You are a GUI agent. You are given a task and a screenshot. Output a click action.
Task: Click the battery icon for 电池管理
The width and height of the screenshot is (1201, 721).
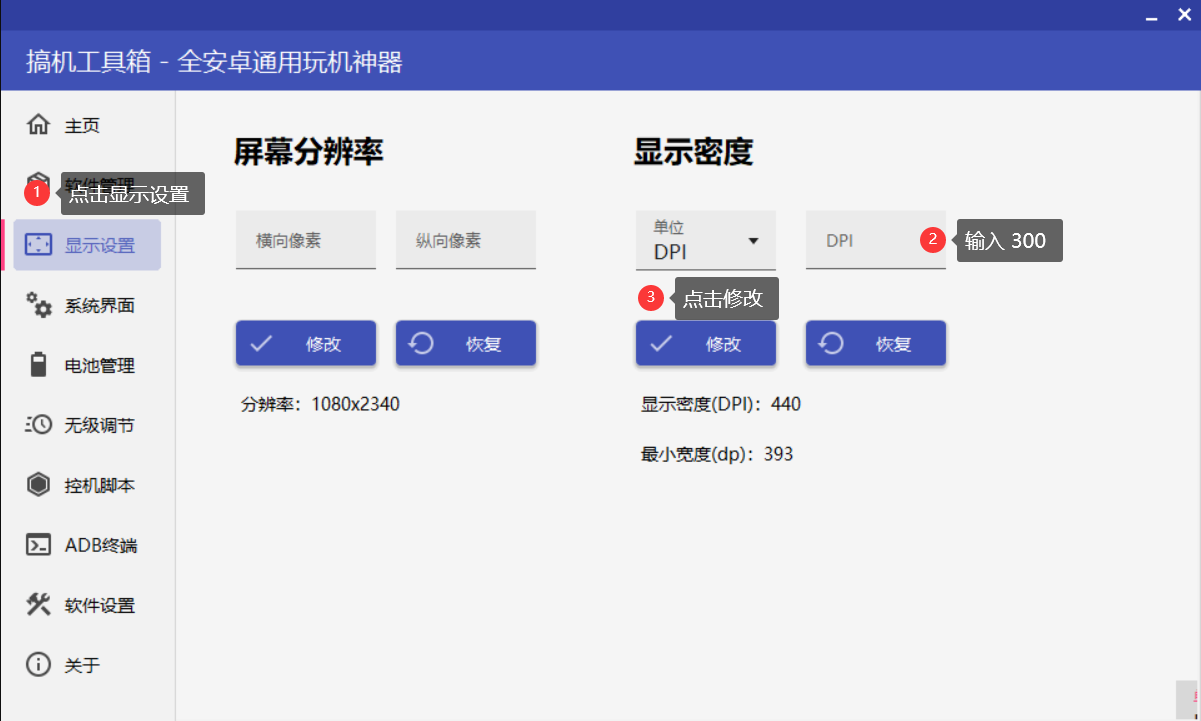click(x=39, y=365)
